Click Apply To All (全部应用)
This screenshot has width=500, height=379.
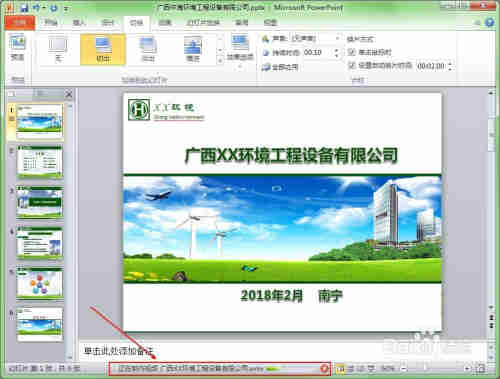[x=280, y=67]
